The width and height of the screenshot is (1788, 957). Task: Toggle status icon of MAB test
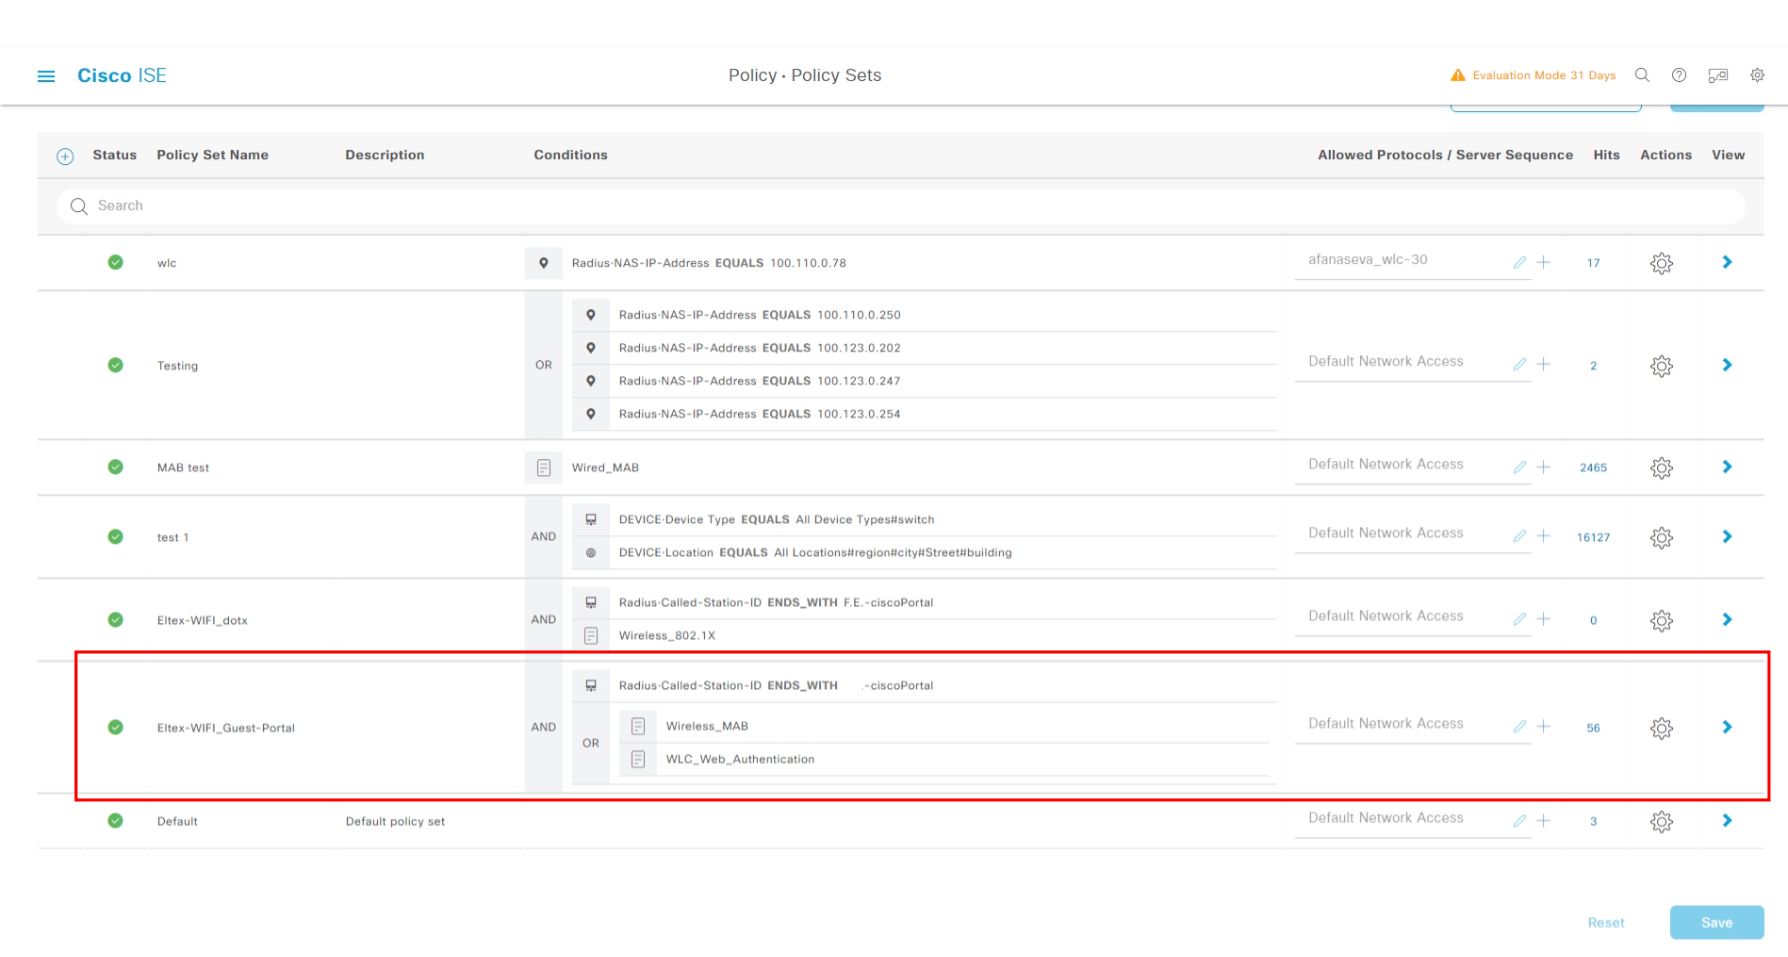point(116,467)
